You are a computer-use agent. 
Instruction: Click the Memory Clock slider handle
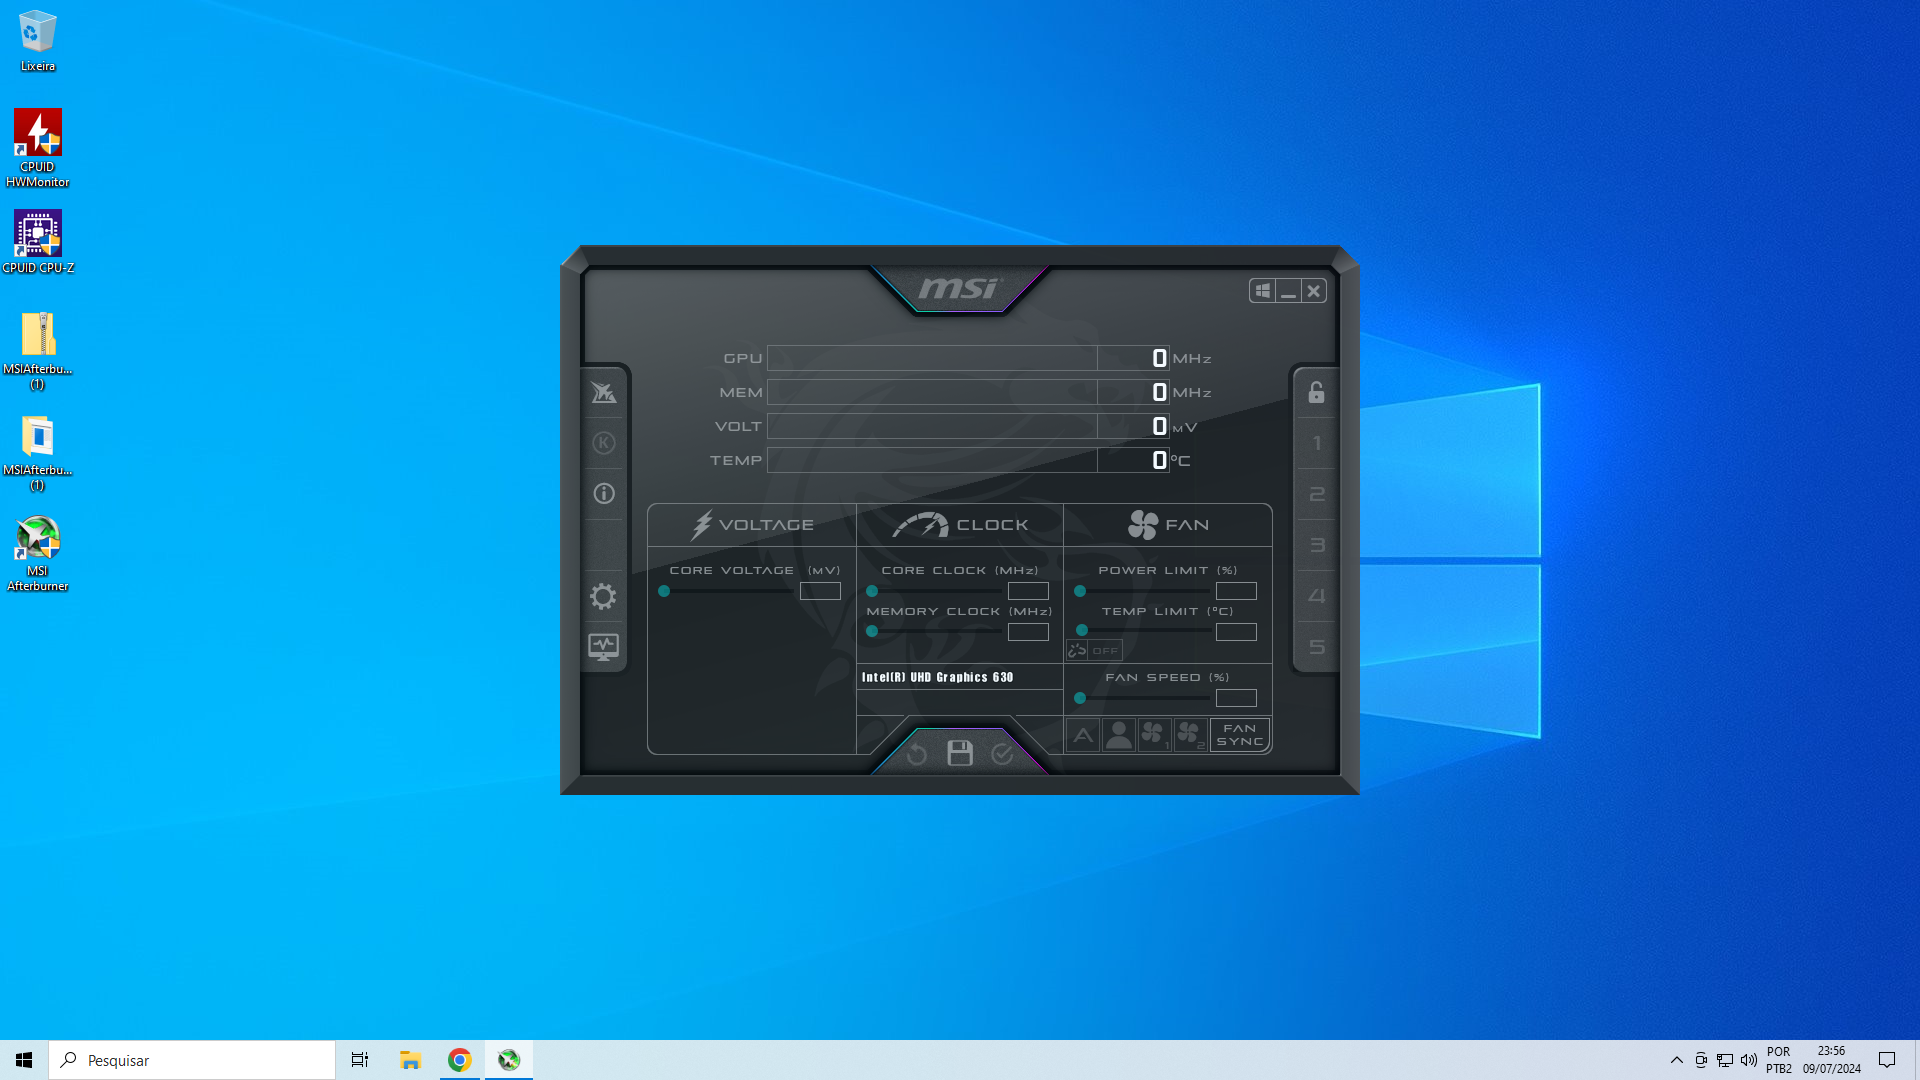pyautogui.click(x=872, y=631)
